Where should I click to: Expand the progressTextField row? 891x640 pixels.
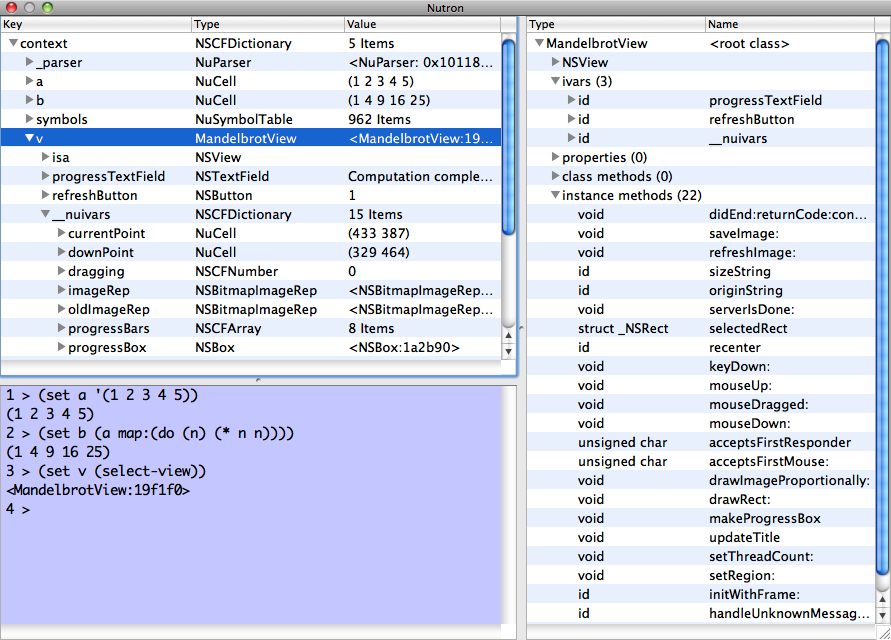(x=45, y=177)
